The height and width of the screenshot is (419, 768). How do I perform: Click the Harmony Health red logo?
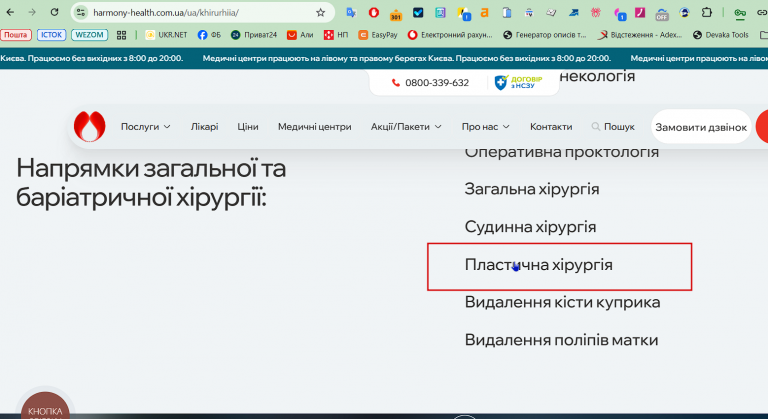[90, 126]
